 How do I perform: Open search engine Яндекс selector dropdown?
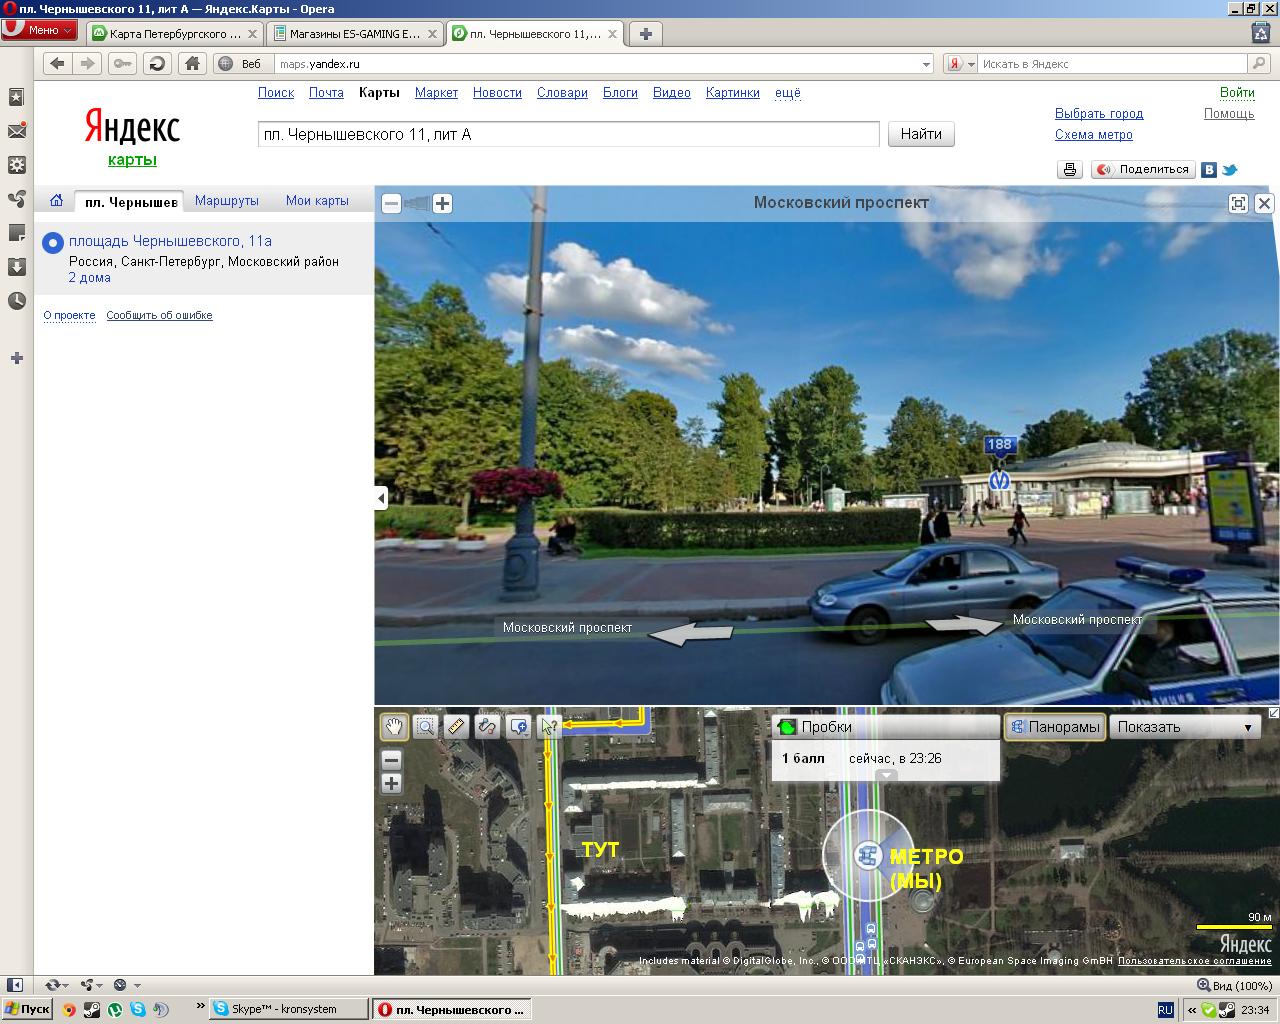(961, 64)
